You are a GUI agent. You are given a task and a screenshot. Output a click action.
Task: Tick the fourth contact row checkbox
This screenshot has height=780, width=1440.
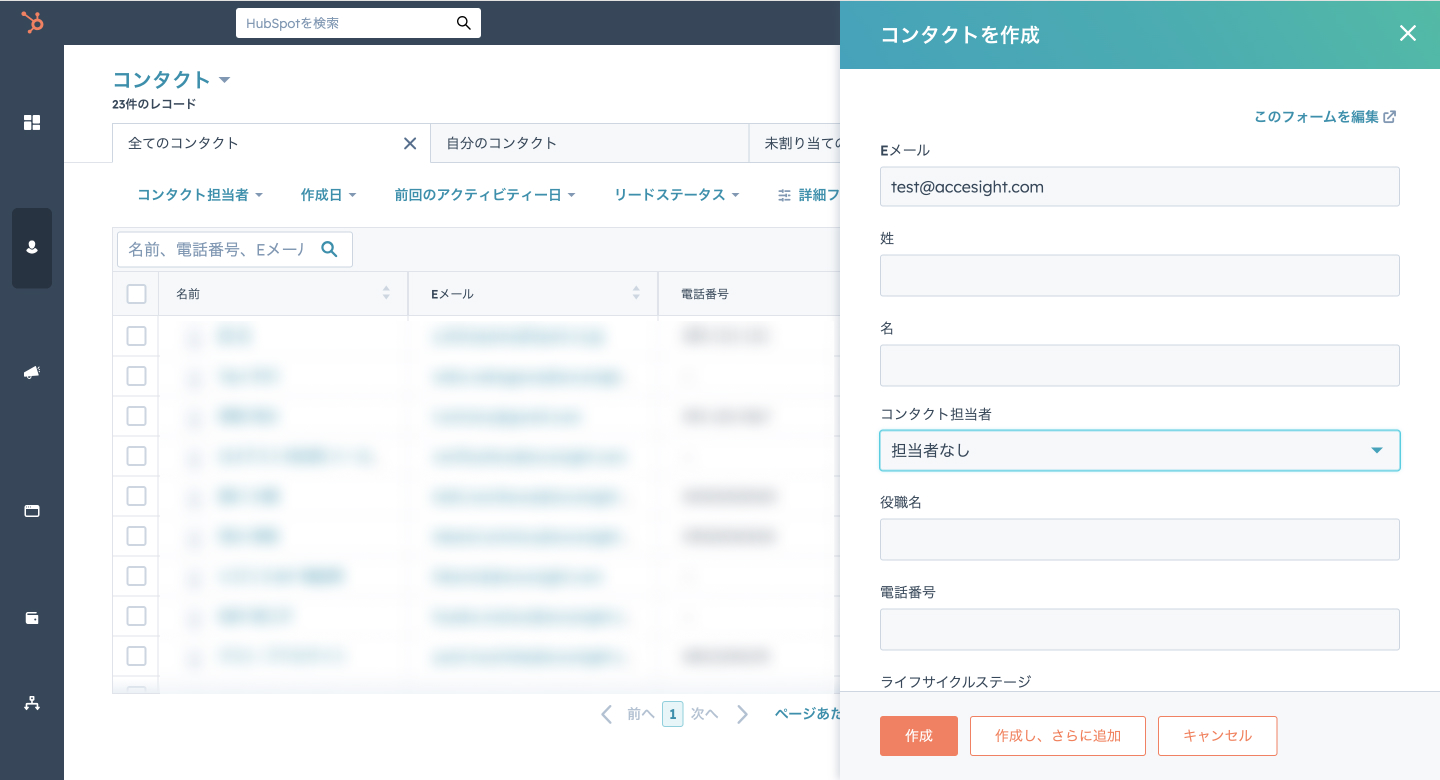[136, 456]
